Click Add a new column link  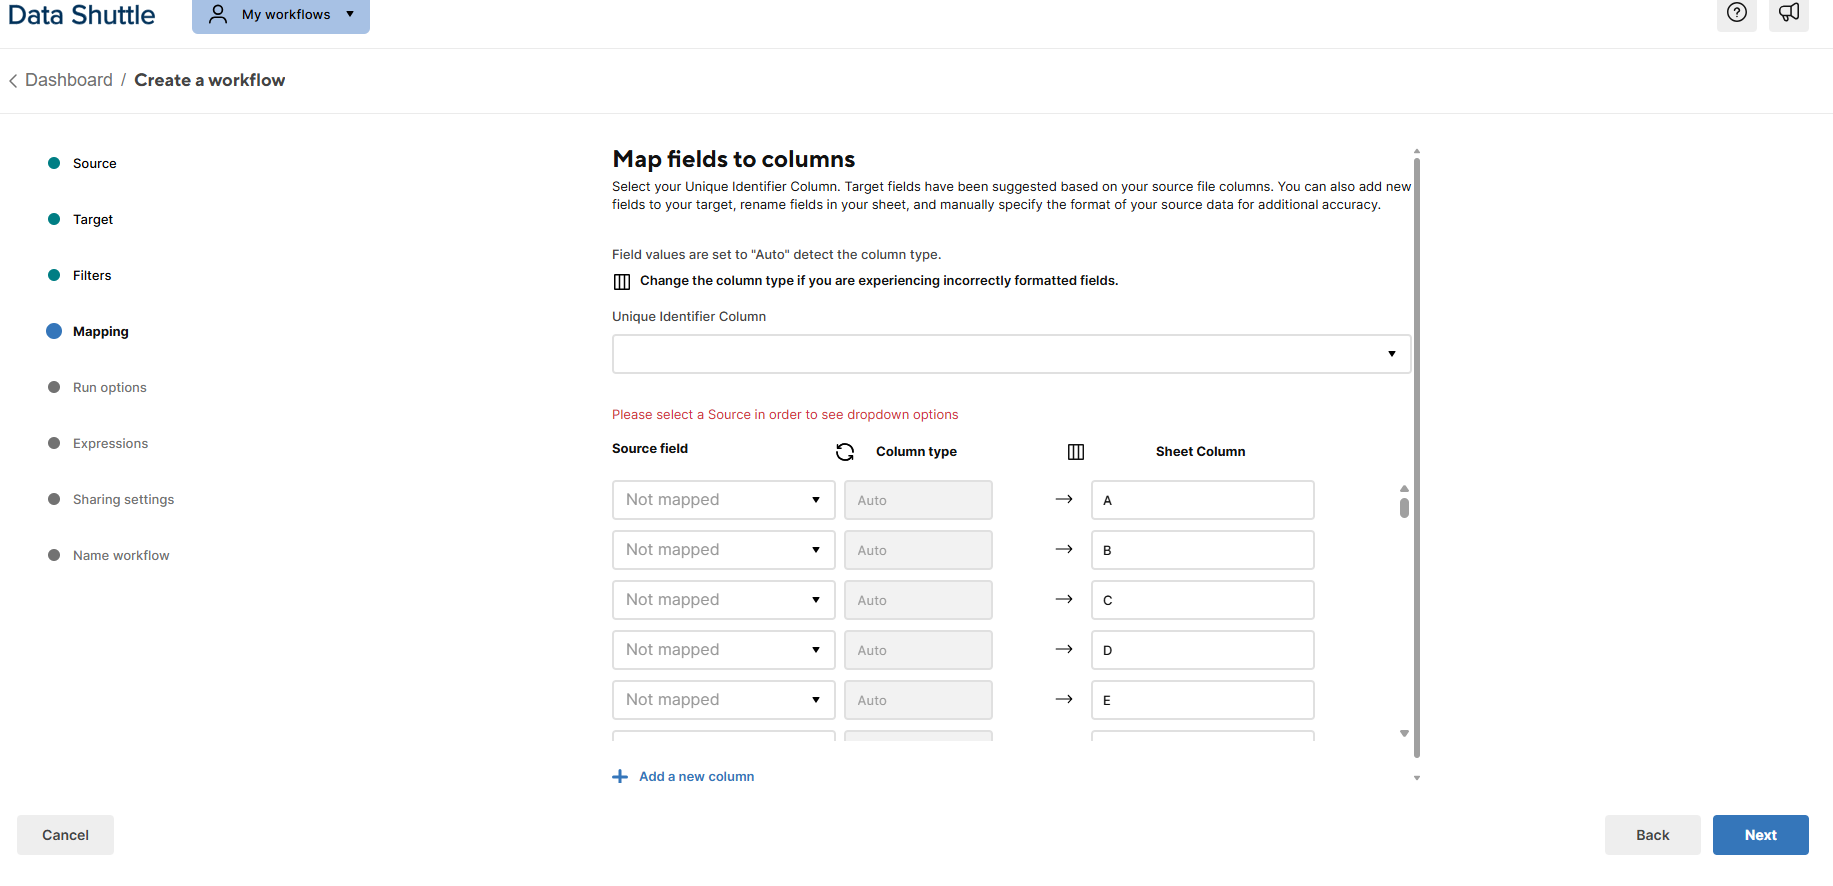[696, 777]
